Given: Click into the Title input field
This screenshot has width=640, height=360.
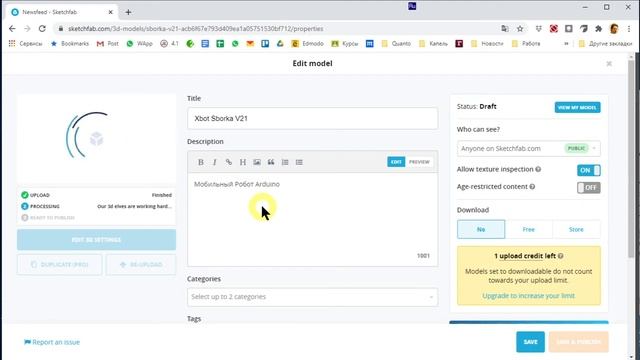Looking at the screenshot, I should (x=312, y=118).
